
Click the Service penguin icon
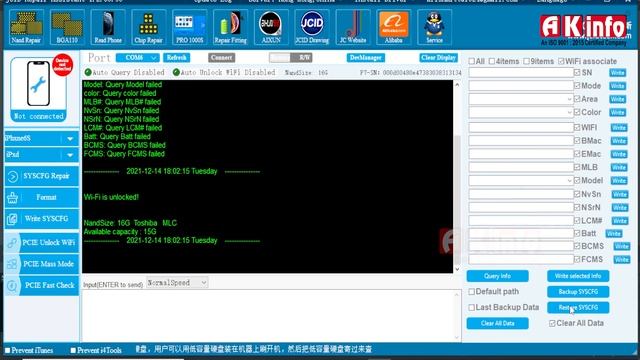click(434, 27)
